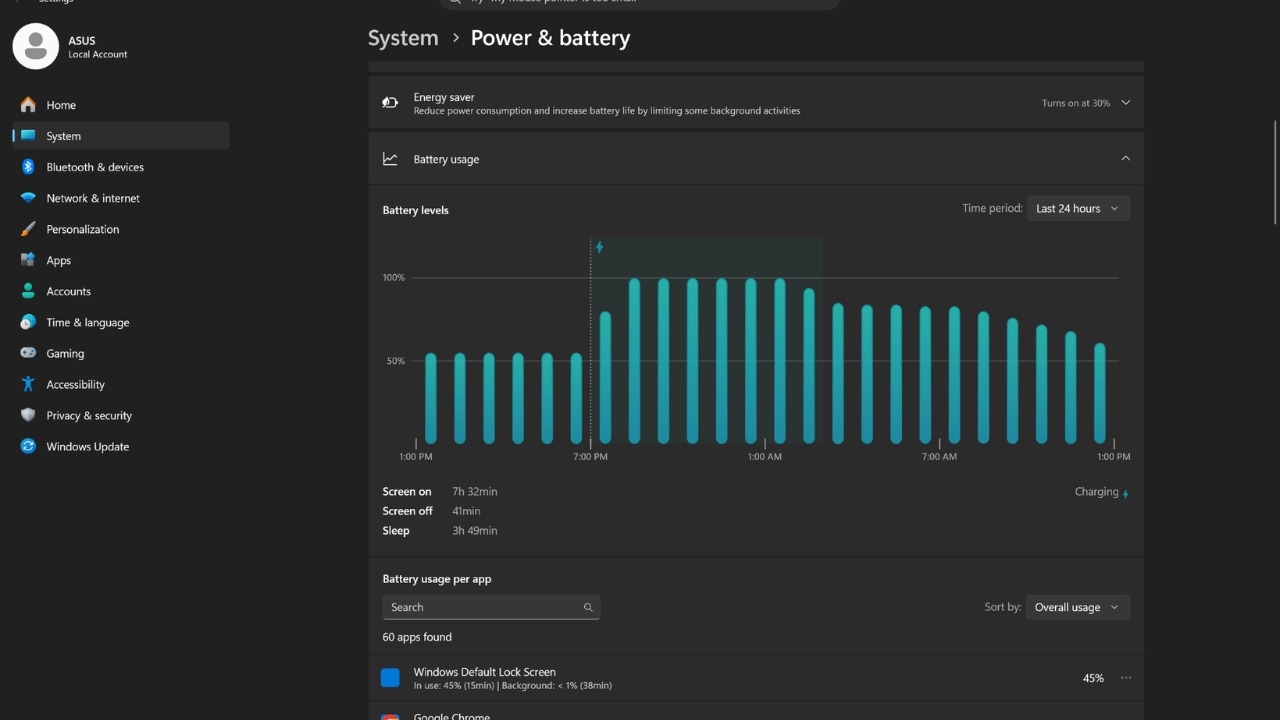Collapse the Battery usage section
Screen dimensions: 1280x720
pos(1126,158)
